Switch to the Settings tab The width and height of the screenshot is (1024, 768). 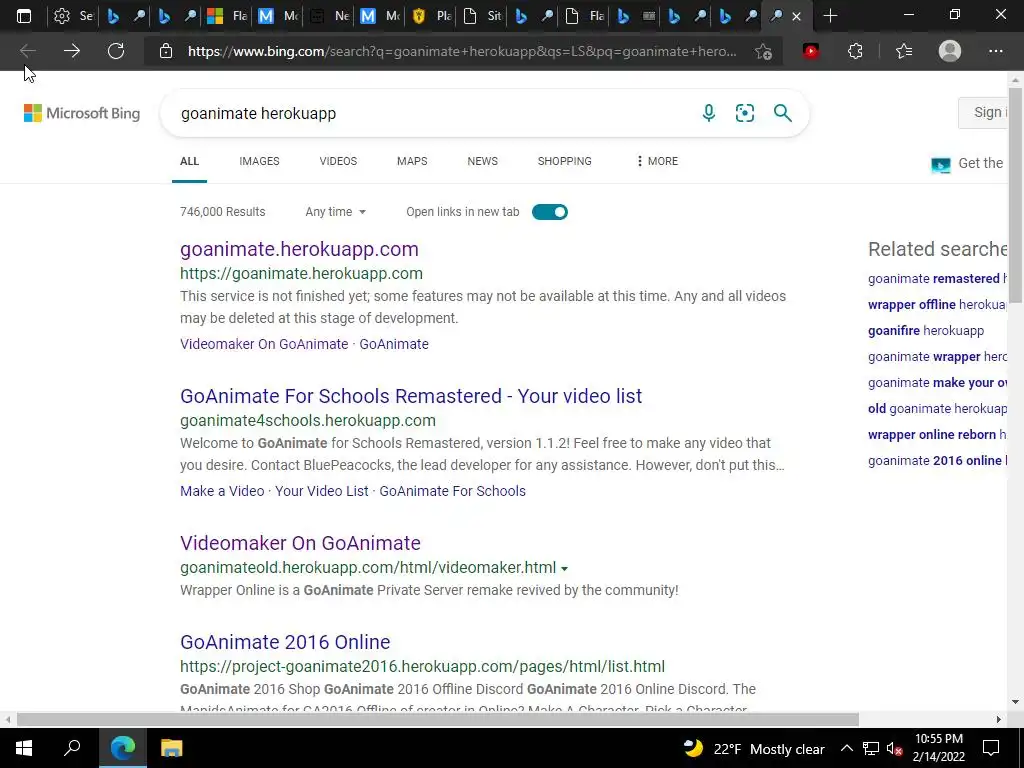pyautogui.click(x=72, y=16)
